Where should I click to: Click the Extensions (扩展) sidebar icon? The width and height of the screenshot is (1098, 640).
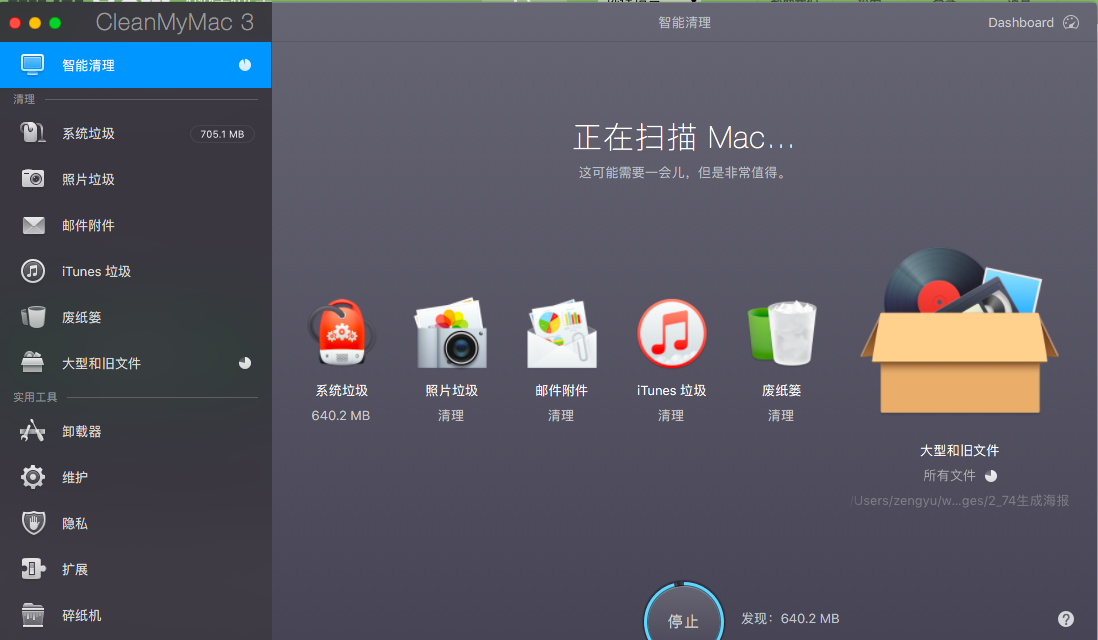[x=33, y=569]
